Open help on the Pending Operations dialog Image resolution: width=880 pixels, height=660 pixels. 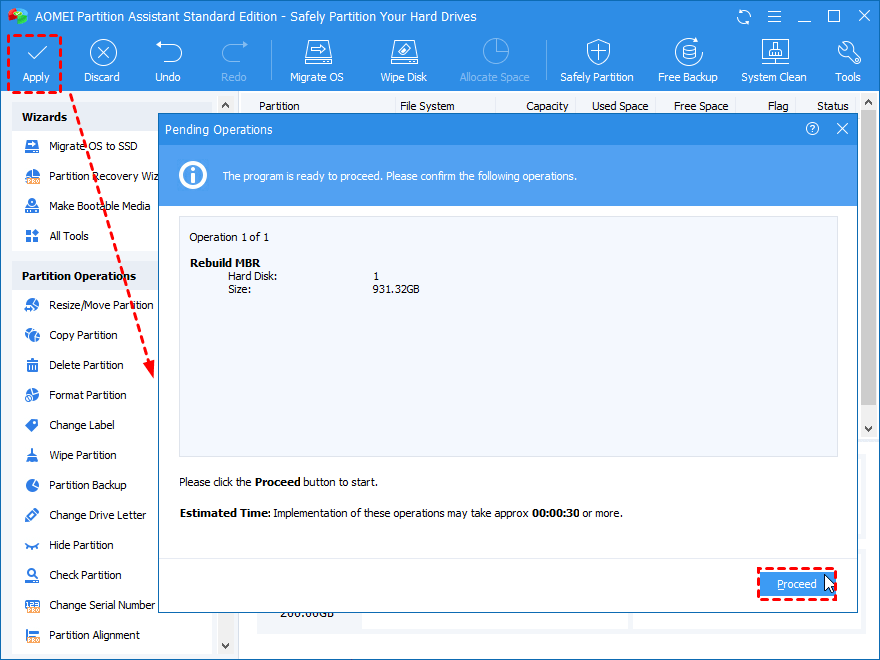(812, 128)
